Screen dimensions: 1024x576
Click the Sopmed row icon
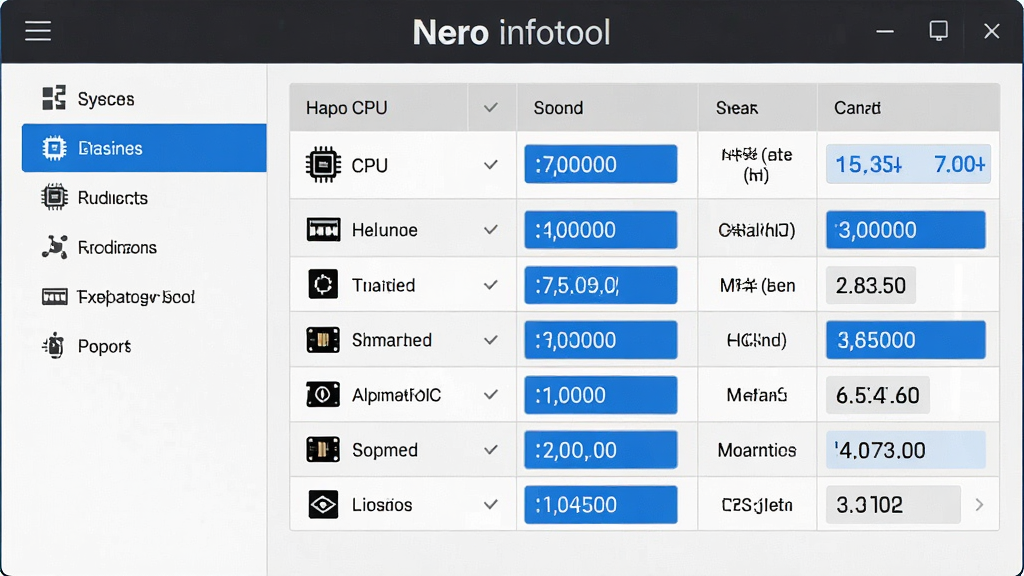tap(323, 449)
